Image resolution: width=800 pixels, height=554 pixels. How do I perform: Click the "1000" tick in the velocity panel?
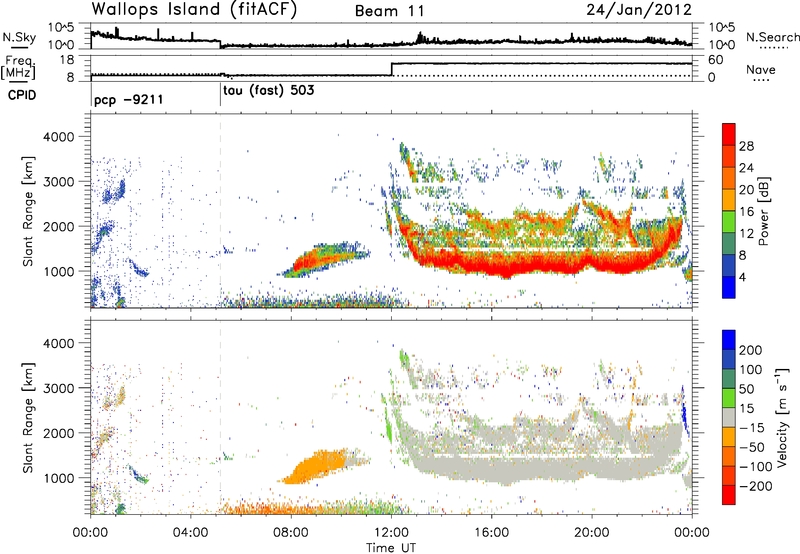[x=59, y=478]
